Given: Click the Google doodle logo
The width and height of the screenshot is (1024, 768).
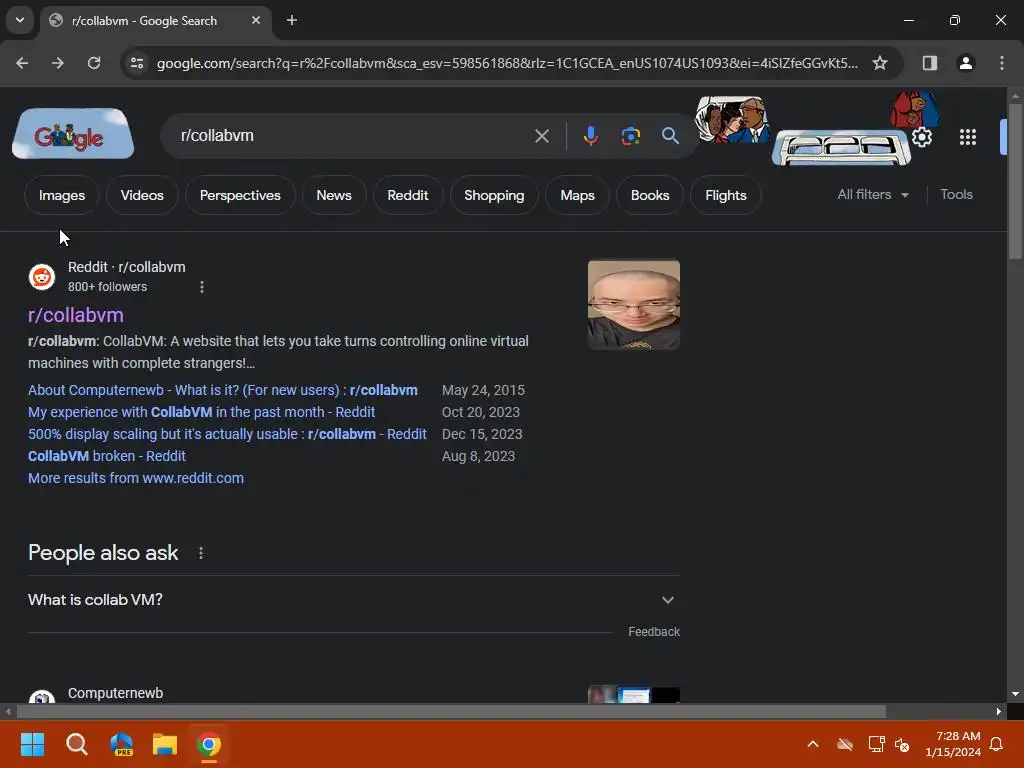Looking at the screenshot, I should [72, 133].
